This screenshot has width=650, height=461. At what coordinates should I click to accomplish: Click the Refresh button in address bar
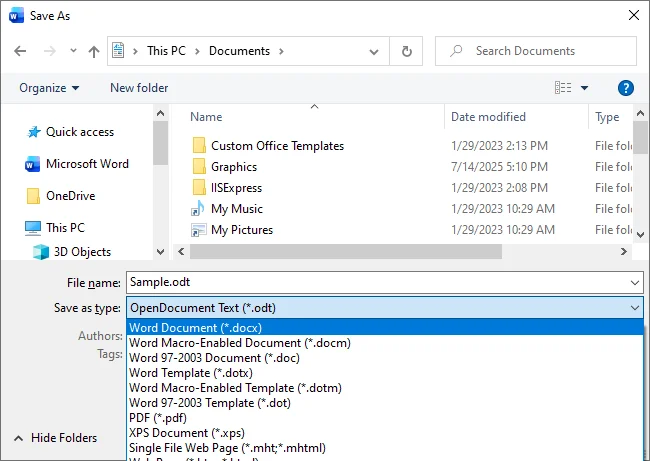click(406, 51)
